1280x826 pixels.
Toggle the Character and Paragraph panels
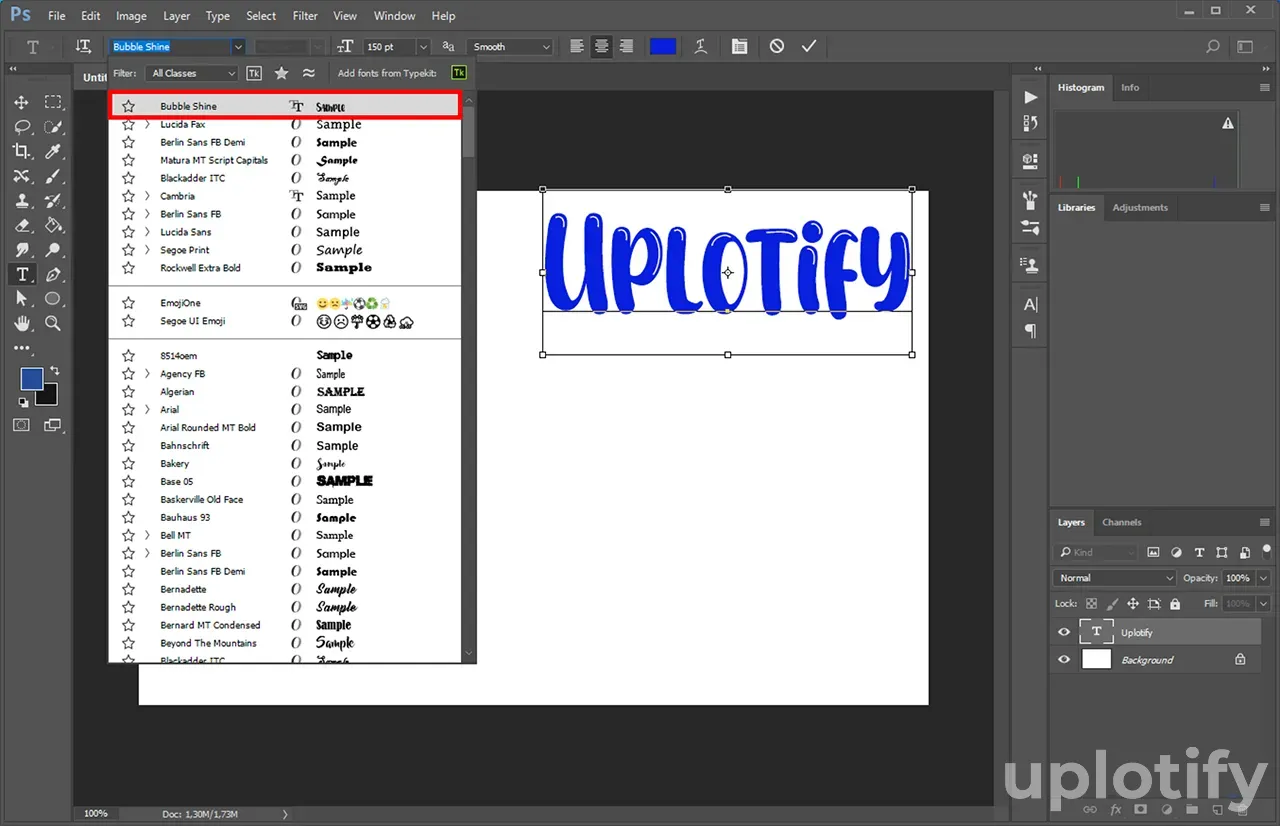click(x=739, y=47)
